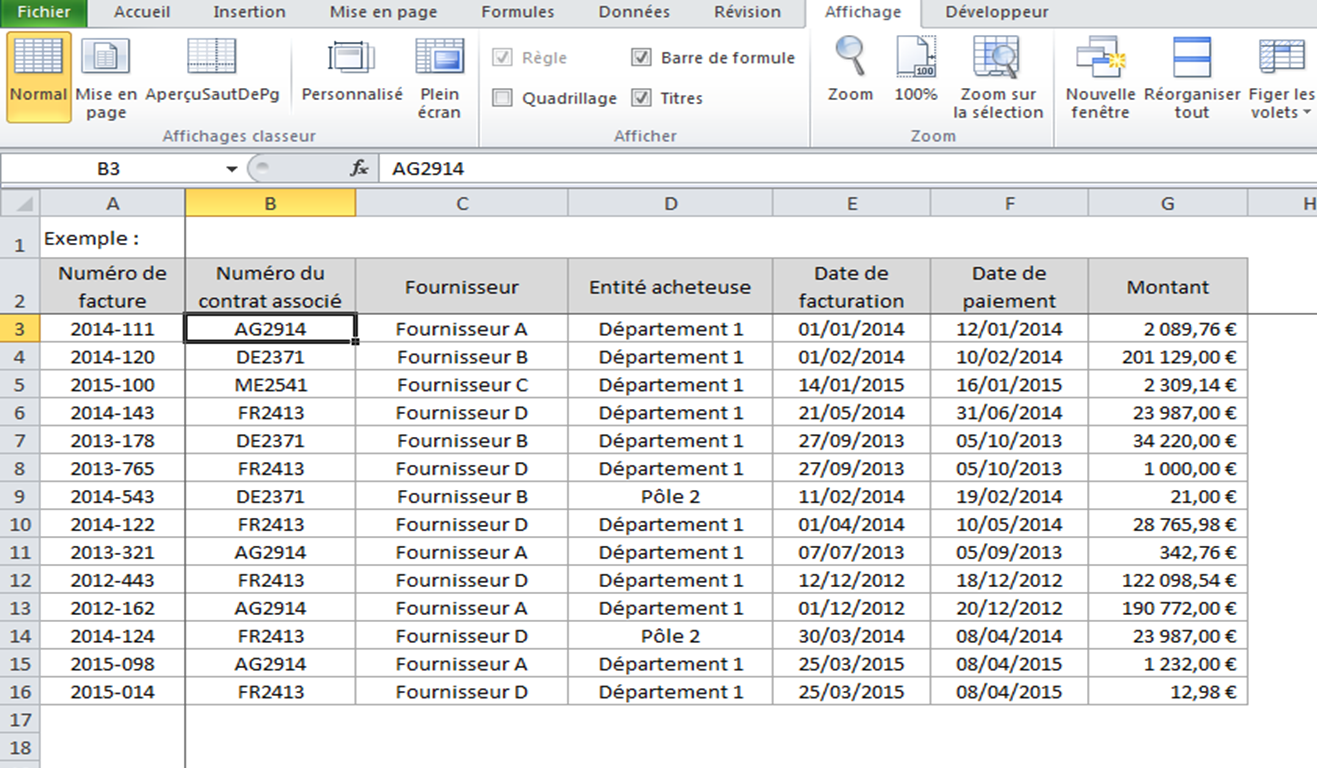Image resolution: width=1317 pixels, height=768 pixels.
Task: Open a Nouvelle fenêtre
Action: (1099, 76)
